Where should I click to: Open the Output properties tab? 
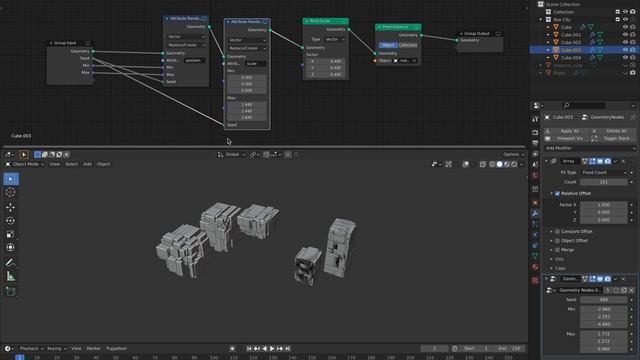tap(535, 143)
